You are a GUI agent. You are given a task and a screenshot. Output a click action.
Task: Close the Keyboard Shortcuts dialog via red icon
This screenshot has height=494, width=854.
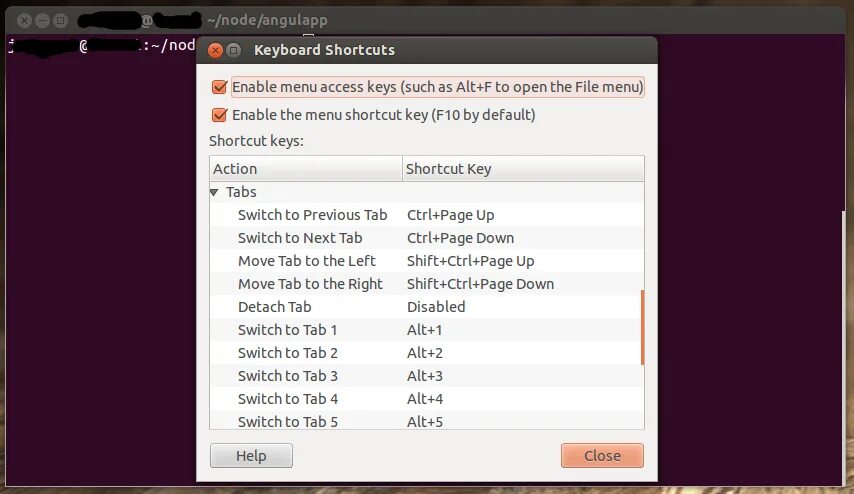[216, 50]
